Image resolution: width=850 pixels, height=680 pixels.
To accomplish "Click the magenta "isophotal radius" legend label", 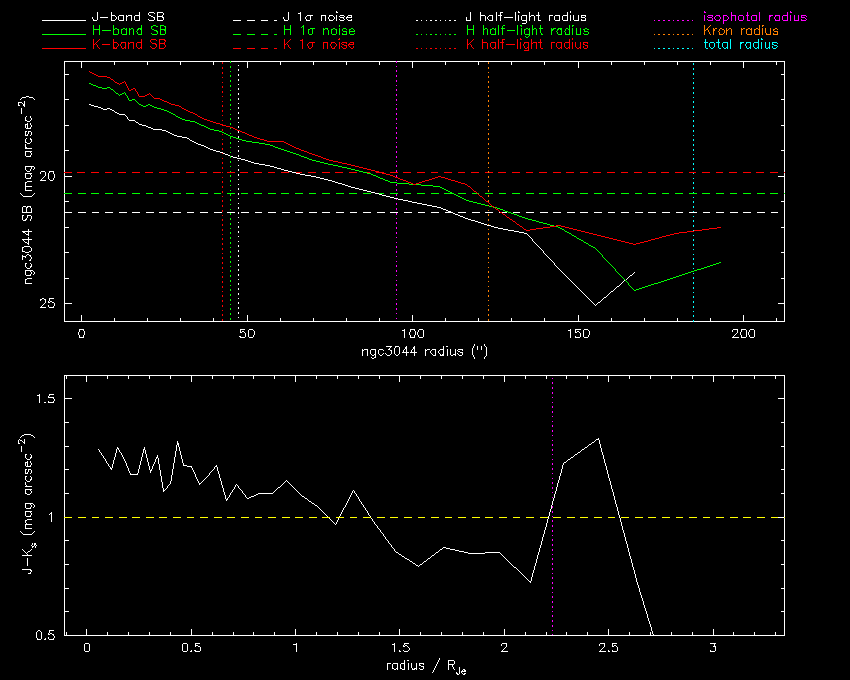I will (753, 18).
